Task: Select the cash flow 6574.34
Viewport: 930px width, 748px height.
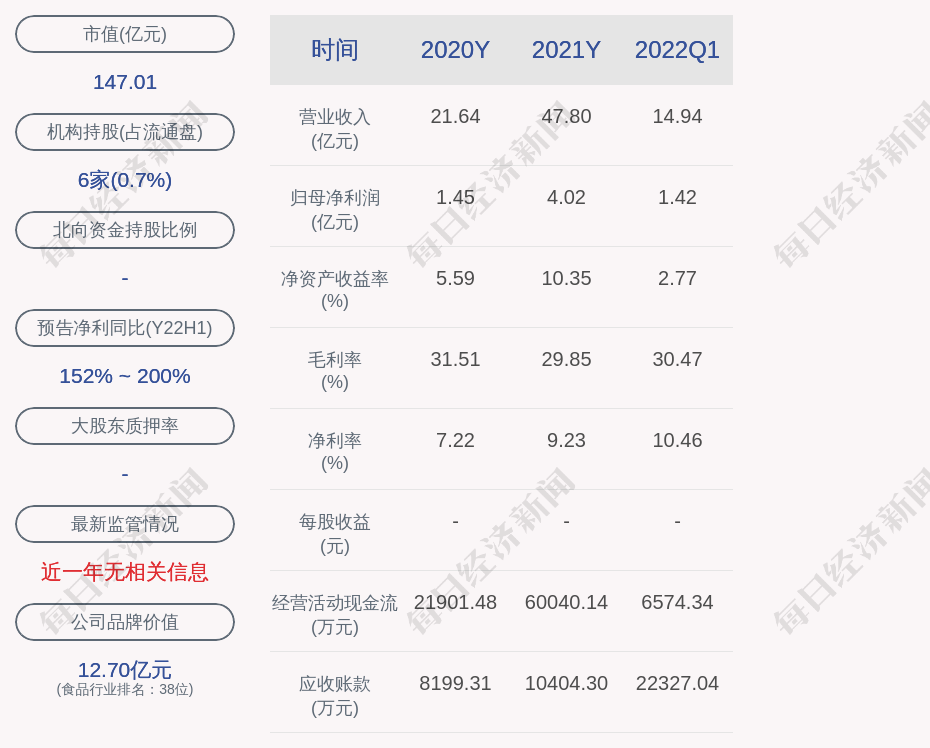Action: click(677, 602)
